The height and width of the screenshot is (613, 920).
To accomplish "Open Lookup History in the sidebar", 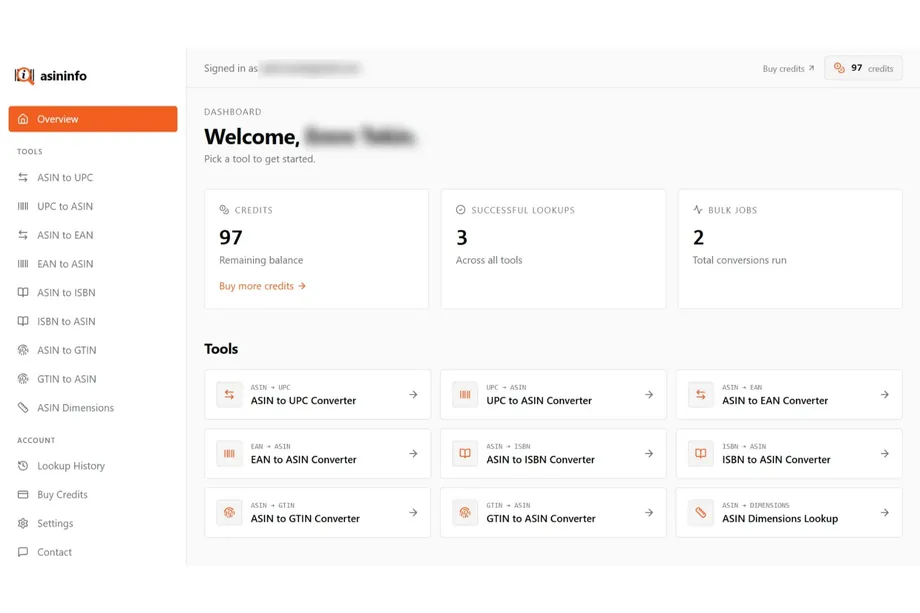I will (93, 466).
